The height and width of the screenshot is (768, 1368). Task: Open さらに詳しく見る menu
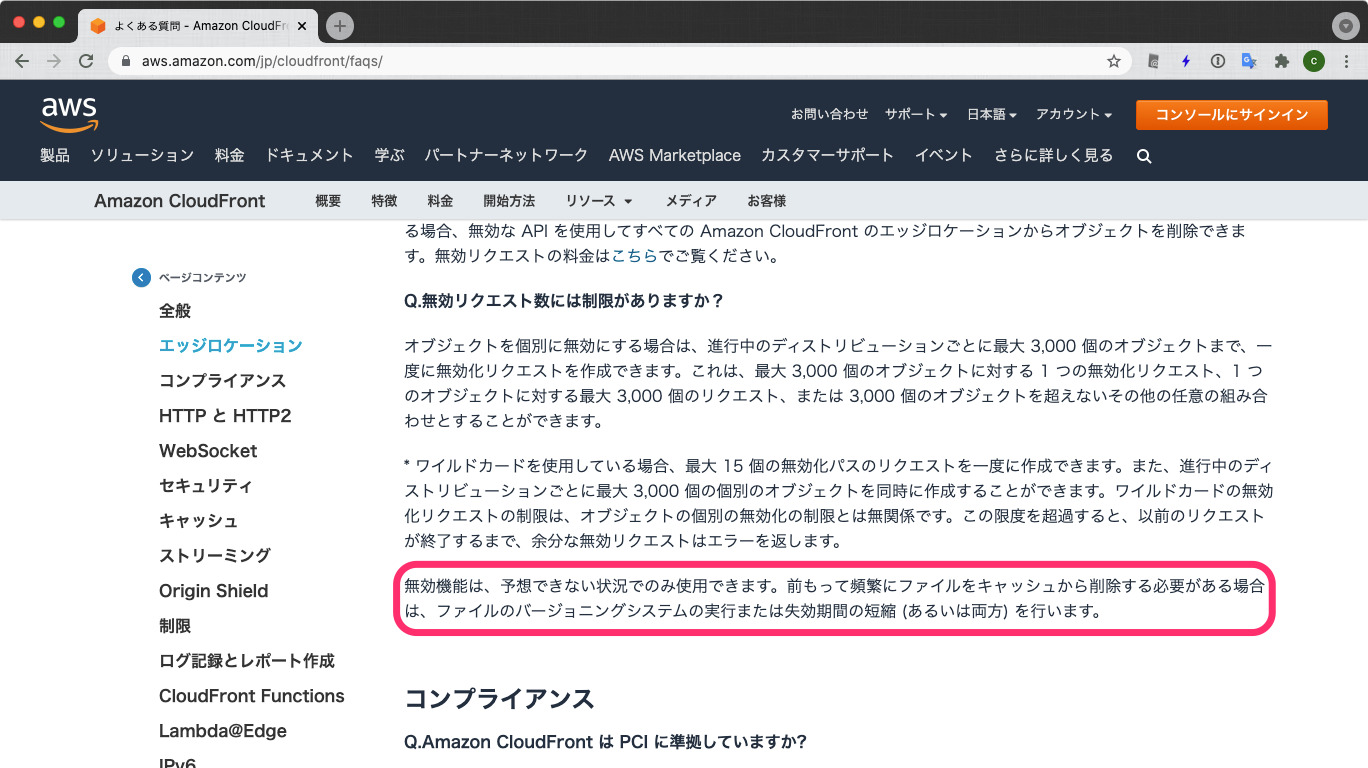pos(1053,155)
